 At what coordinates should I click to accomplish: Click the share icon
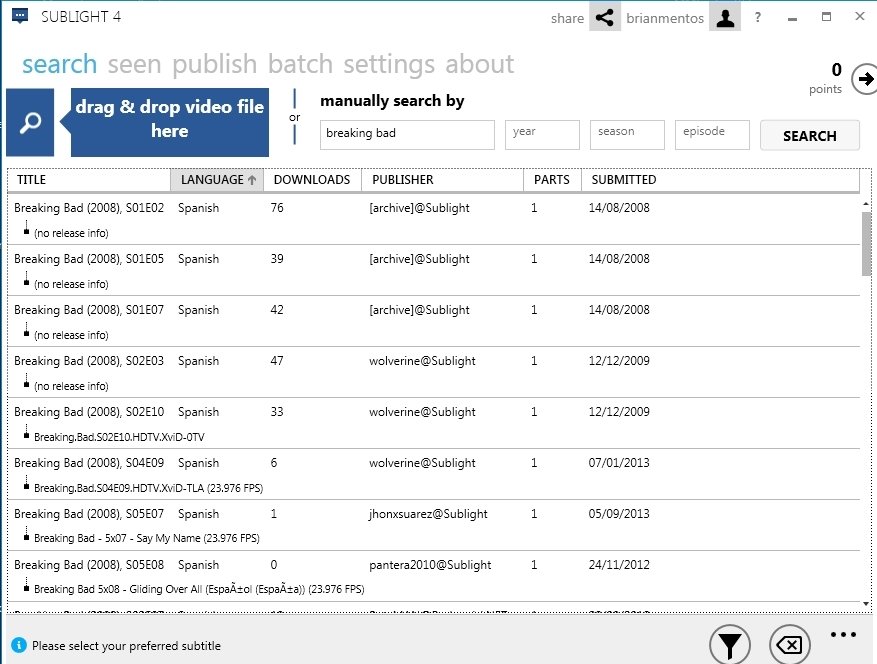coord(605,17)
